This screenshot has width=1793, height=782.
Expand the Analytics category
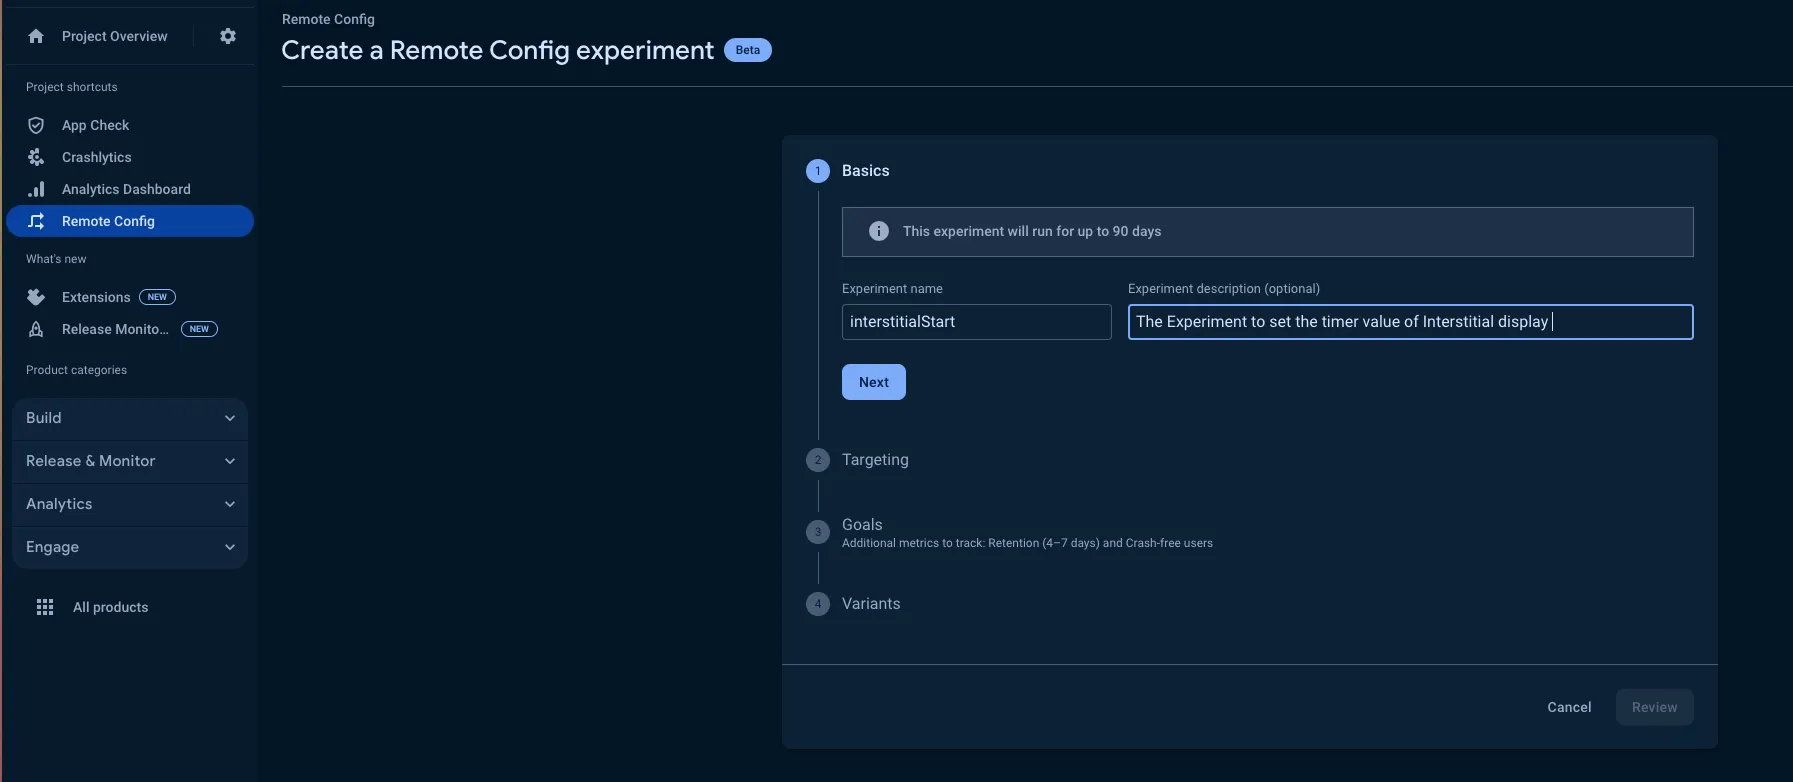[130, 504]
